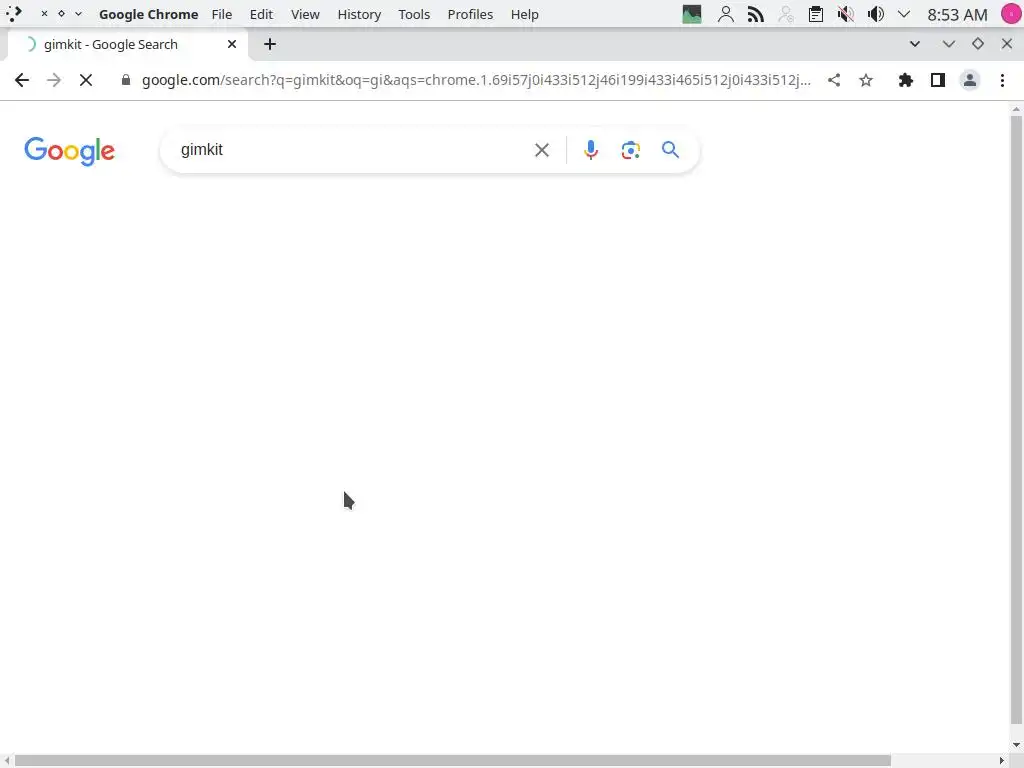Submit search with the magnifier icon
This screenshot has height=768, width=1024.
point(670,150)
